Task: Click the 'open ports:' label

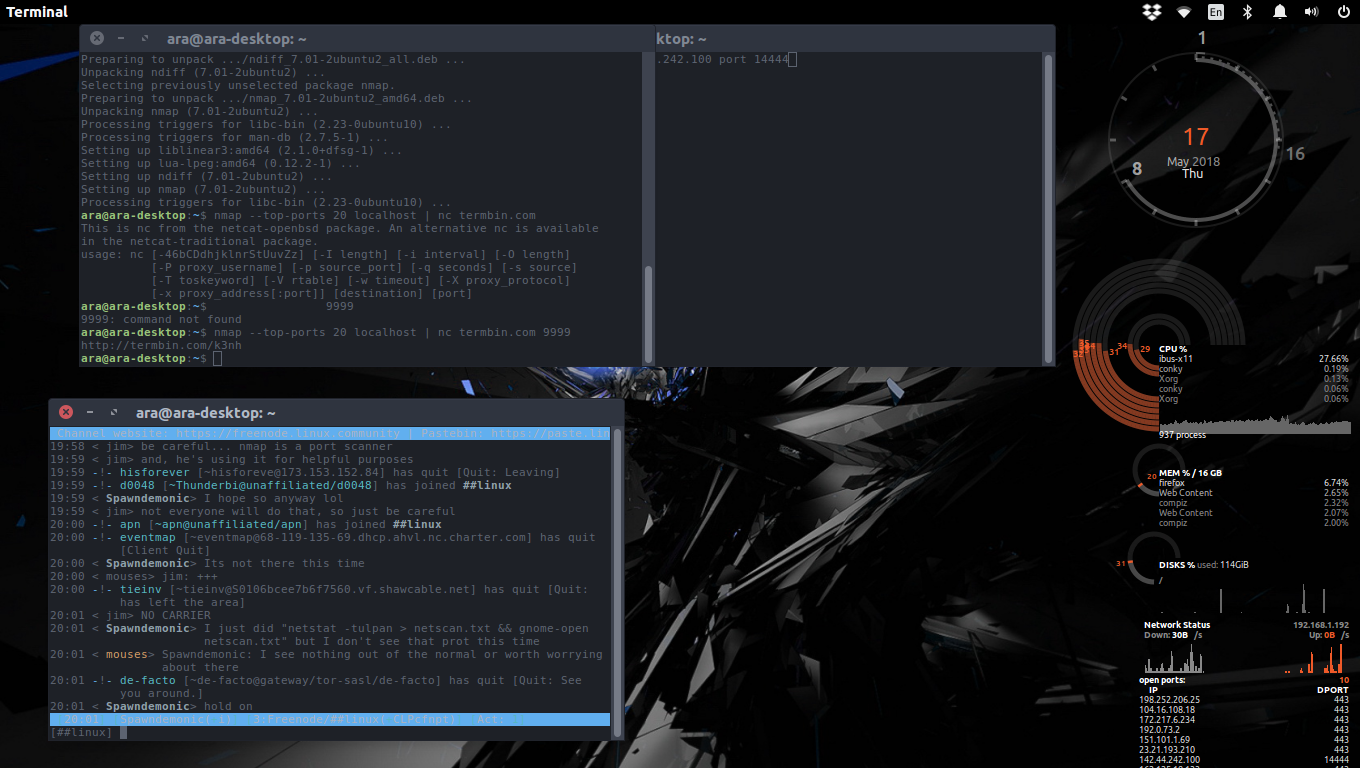Action: tap(1162, 680)
